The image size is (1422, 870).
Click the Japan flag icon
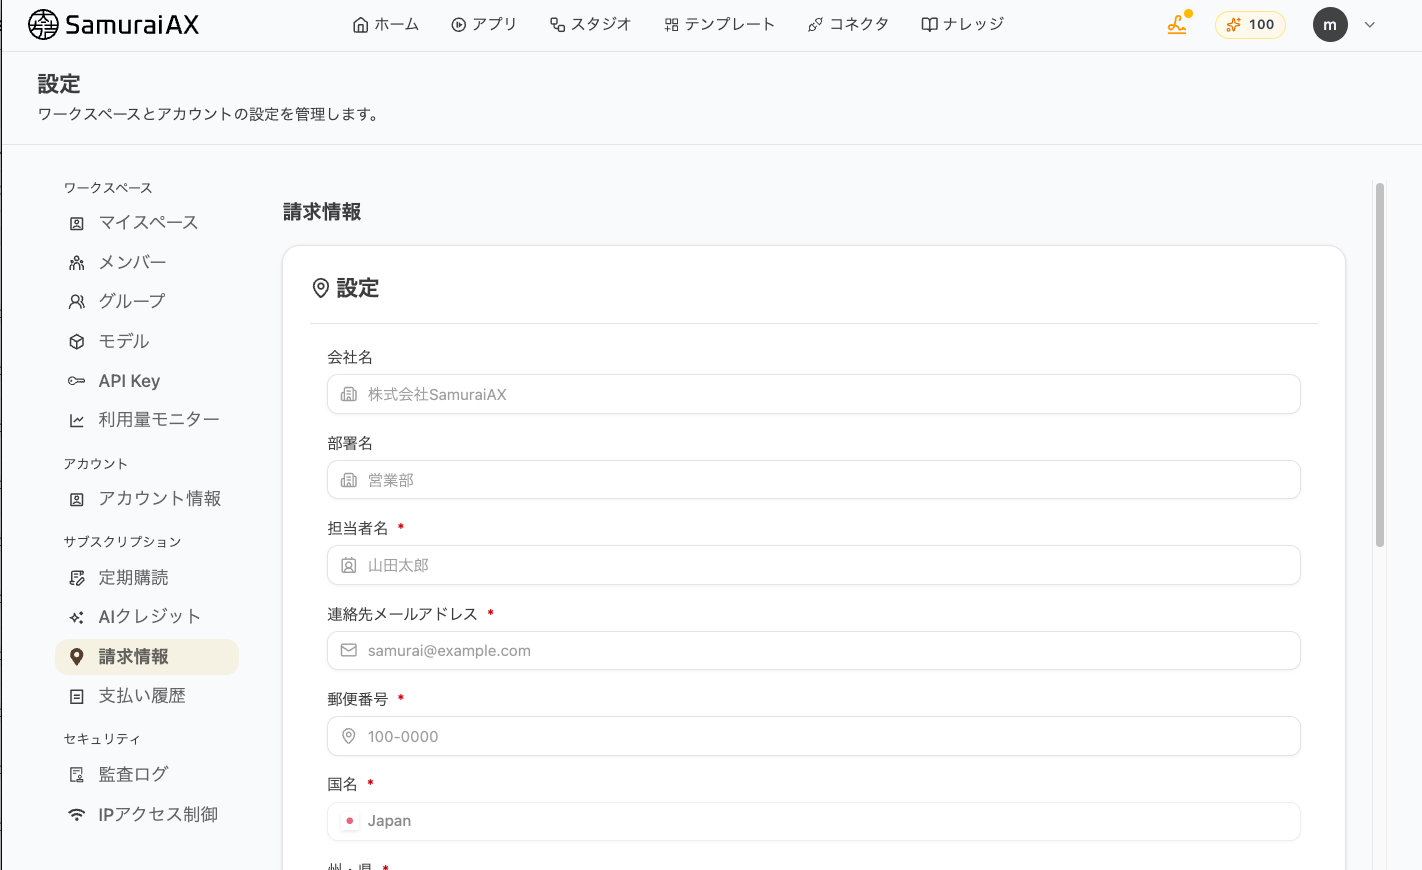[x=349, y=821]
